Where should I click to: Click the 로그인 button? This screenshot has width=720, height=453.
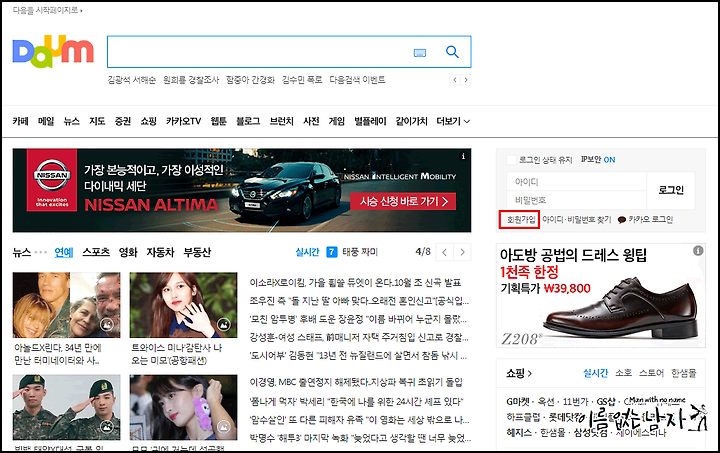(x=671, y=190)
